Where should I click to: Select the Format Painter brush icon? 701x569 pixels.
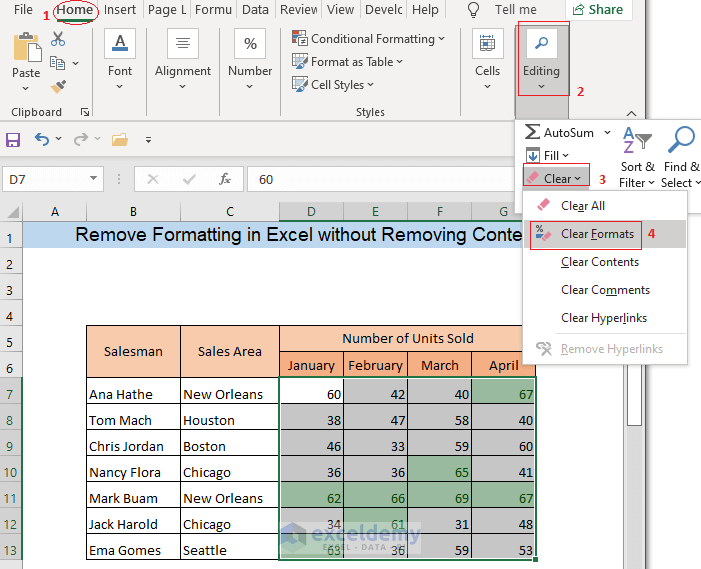coord(58,86)
